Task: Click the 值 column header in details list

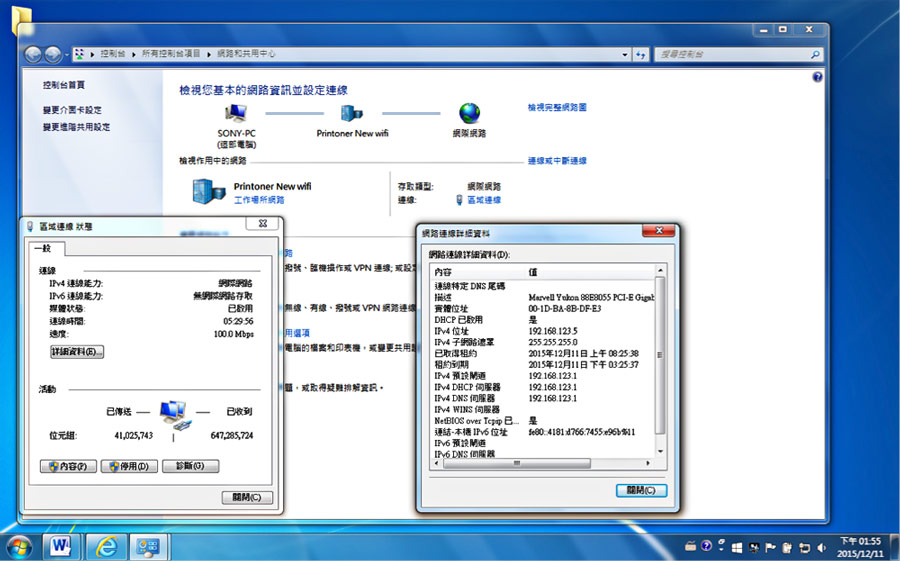Action: point(590,271)
